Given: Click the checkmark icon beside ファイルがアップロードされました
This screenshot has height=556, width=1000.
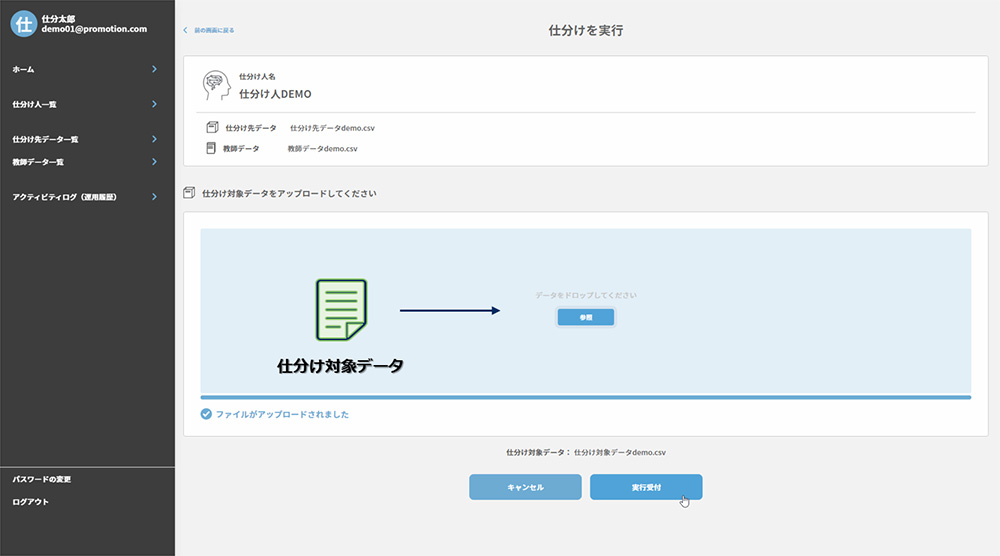Looking at the screenshot, I should point(206,414).
